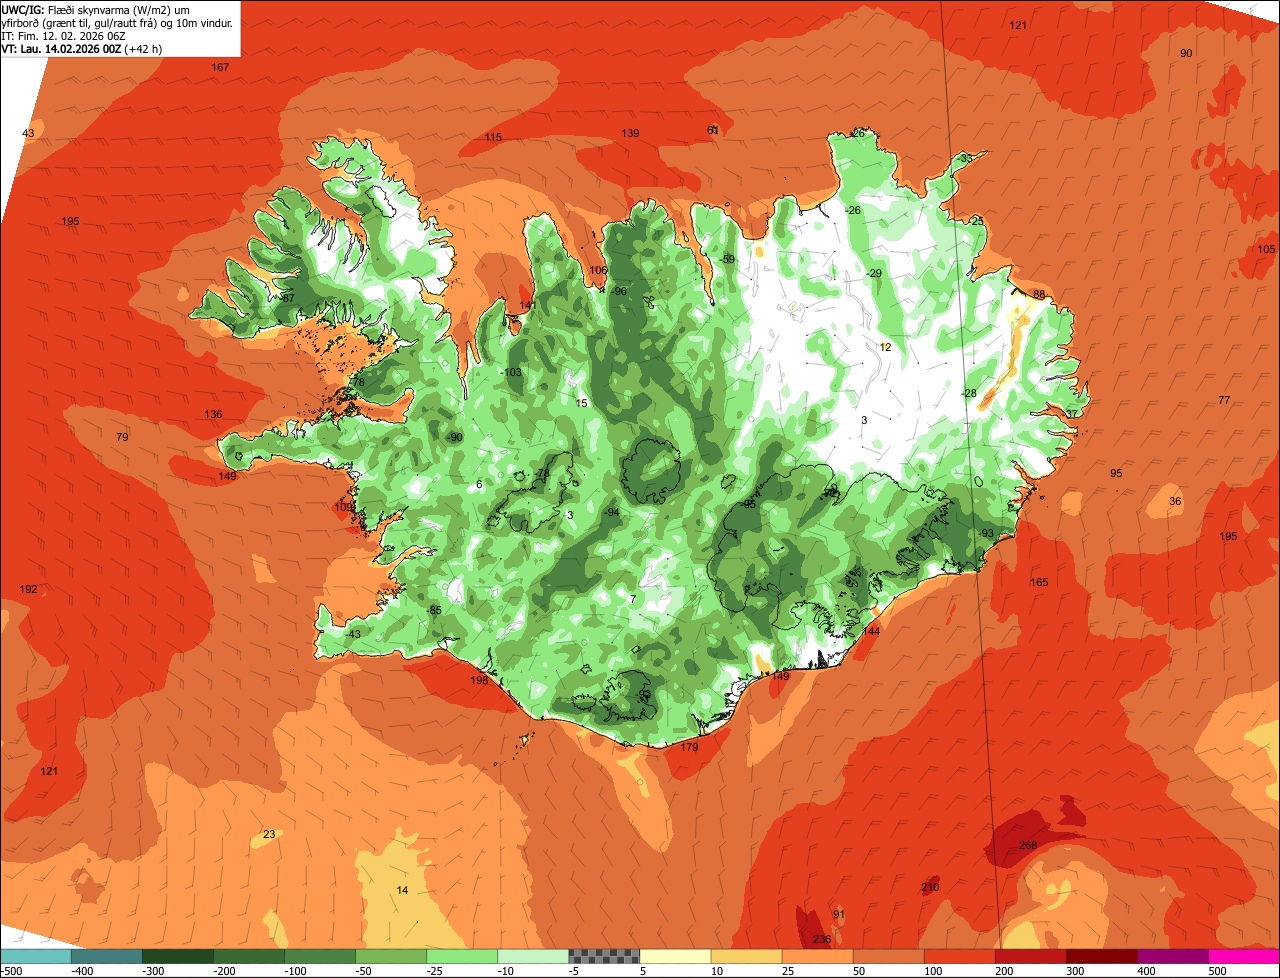
Task: Click the '210' flux value in the south
Action: point(930,887)
